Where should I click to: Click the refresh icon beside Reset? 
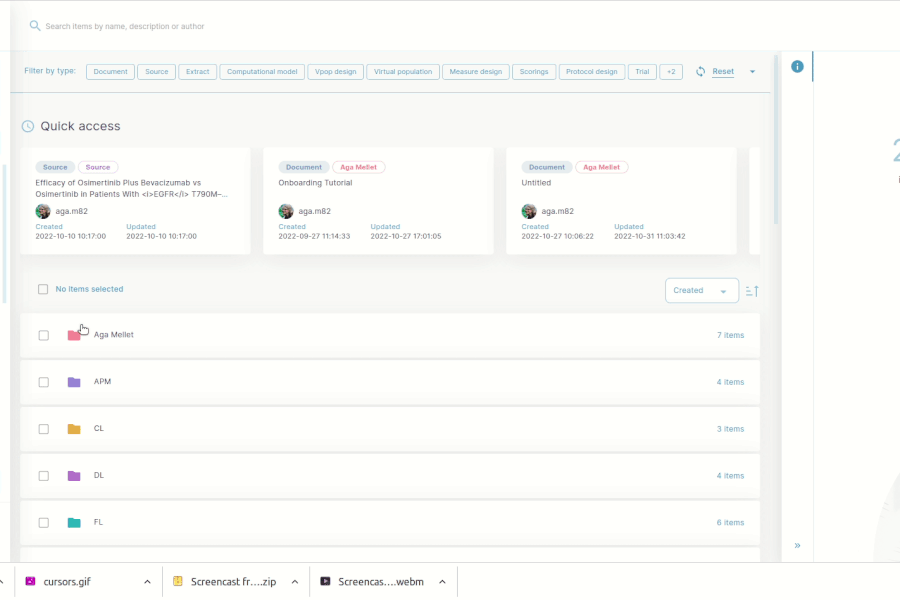[x=701, y=72]
